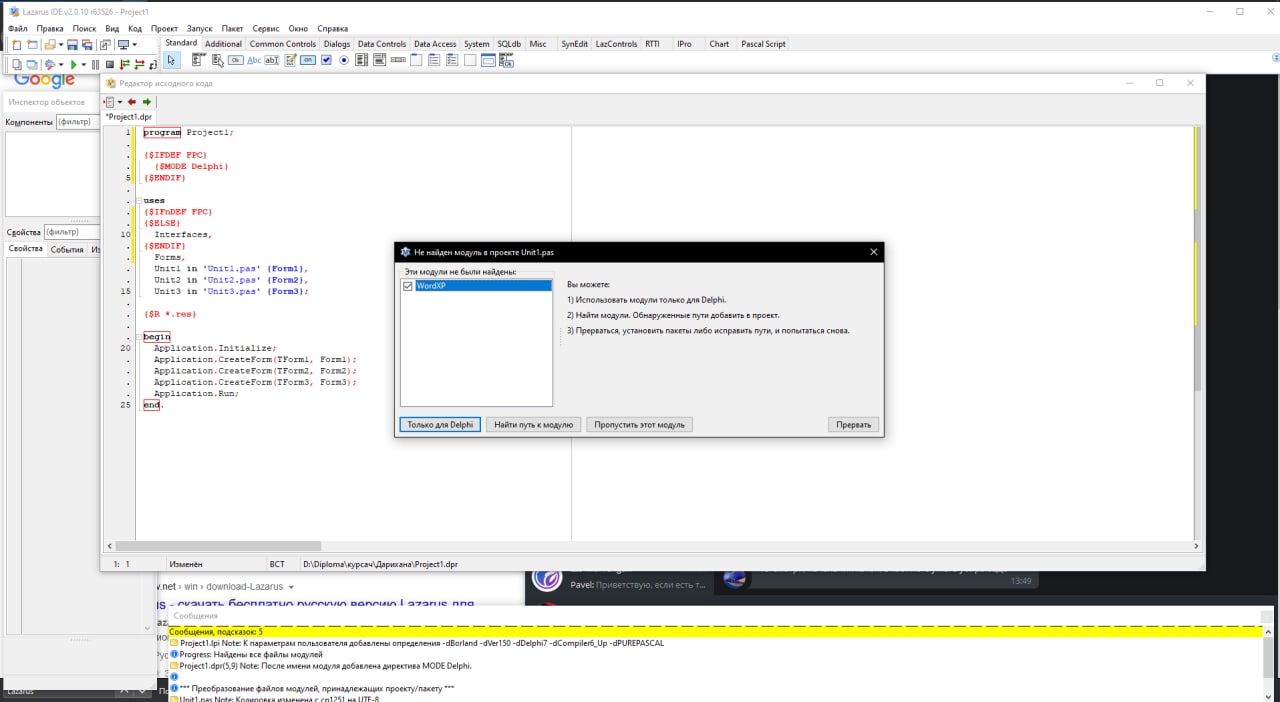Click the Найти путь к модулю button

coord(534,424)
